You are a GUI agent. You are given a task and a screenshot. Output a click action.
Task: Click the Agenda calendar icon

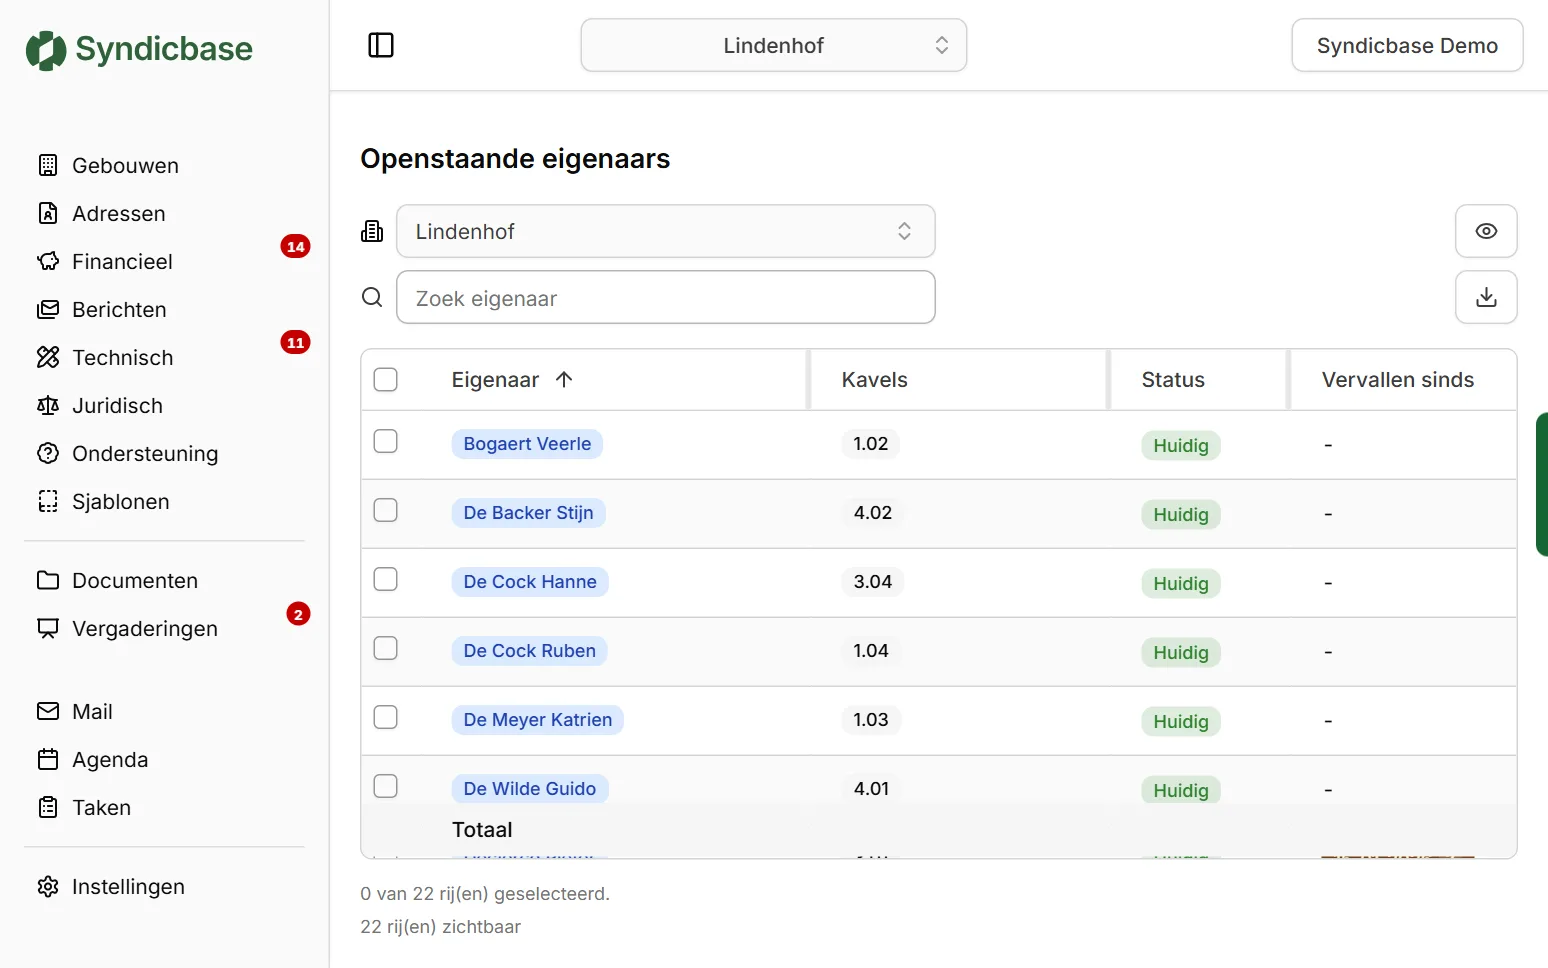point(48,759)
